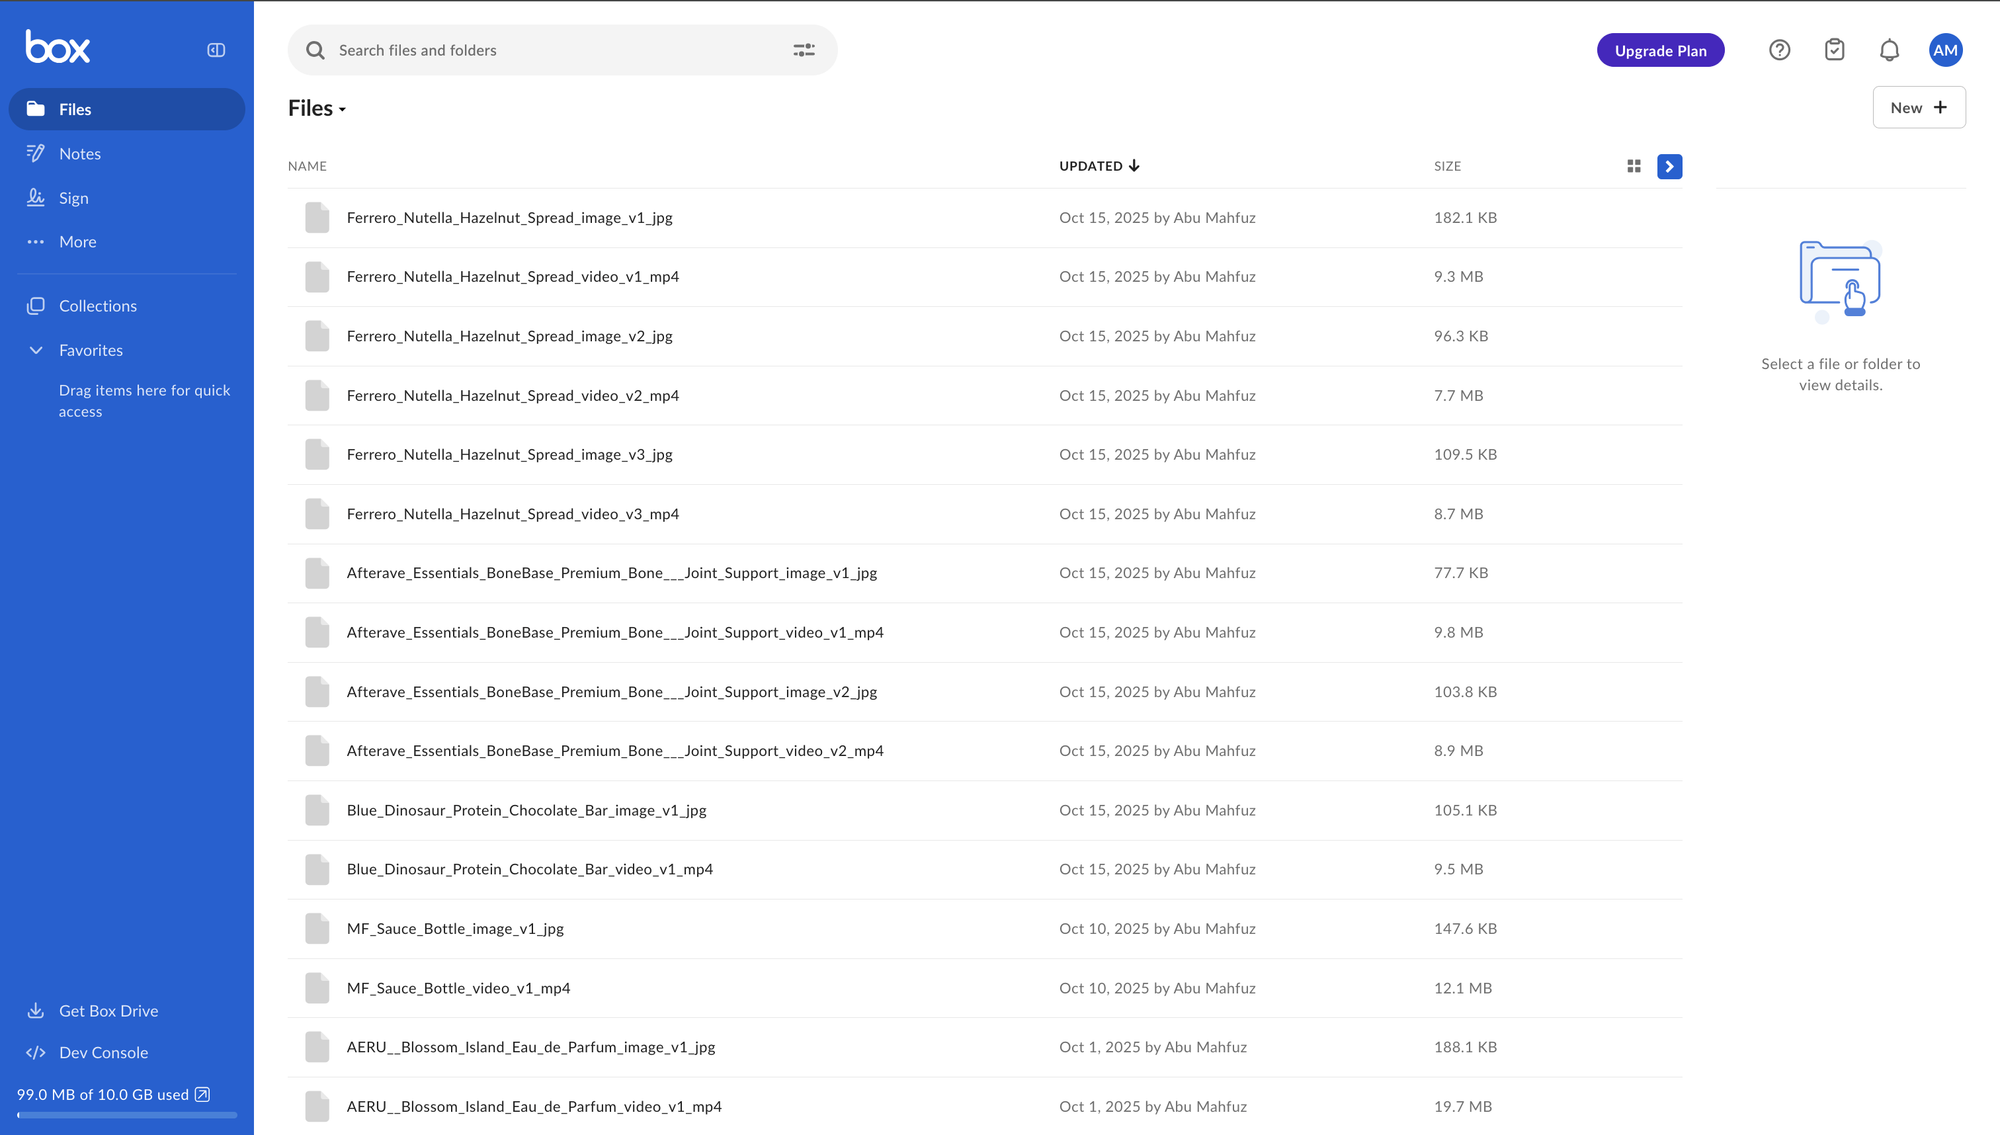The image size is (2000, 1135).
Task: Switch to grid view
Action: pyautogui.click(x=1634, y=166)
